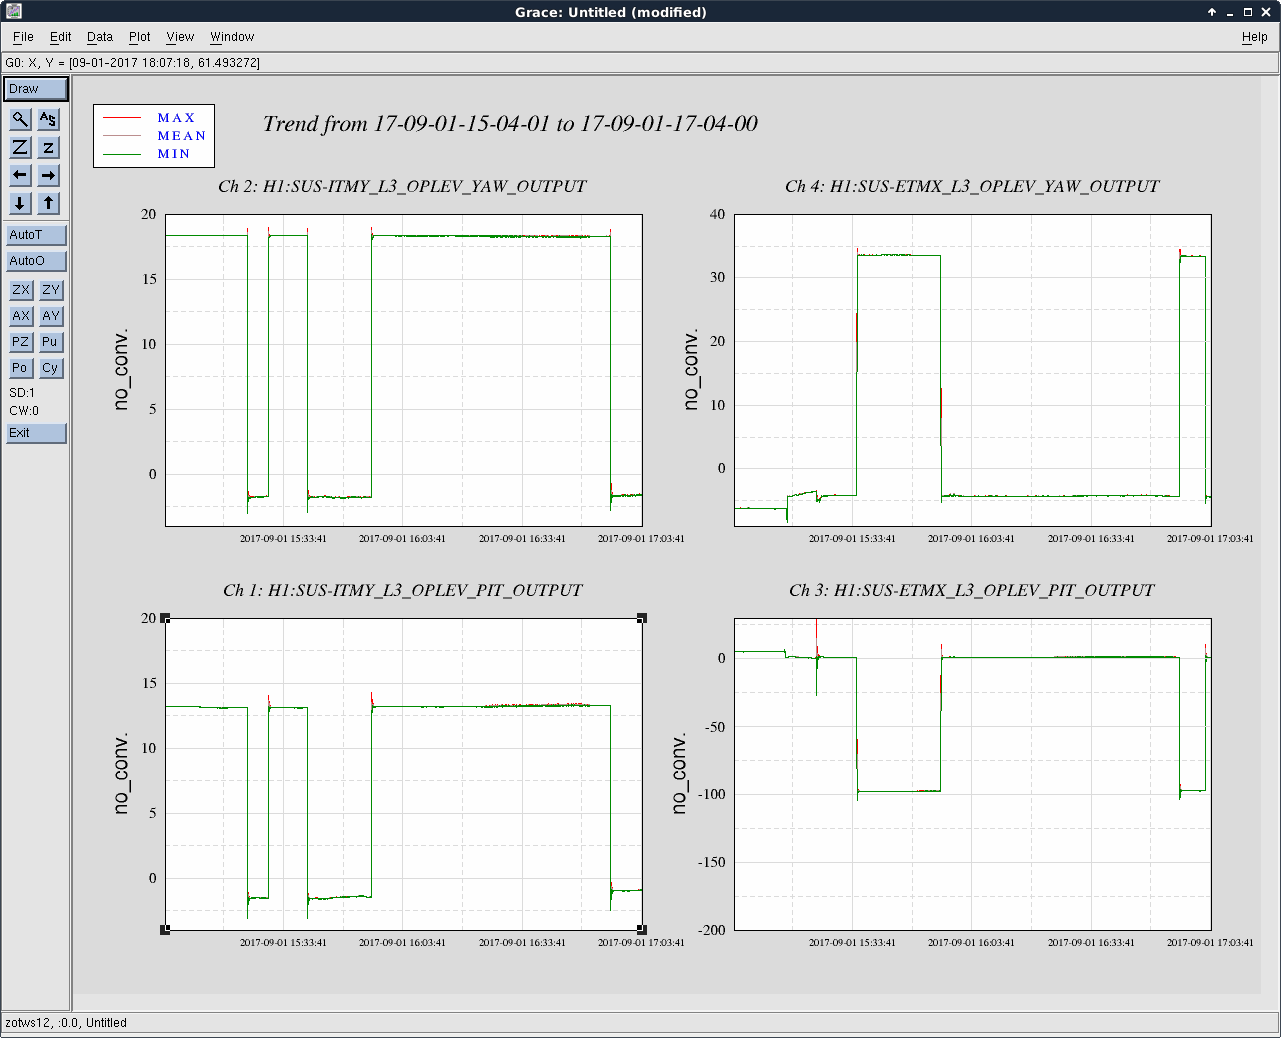Click the autoscale (AS) icon
This screenshot has height=1038, width=1281.
point(48,119)
